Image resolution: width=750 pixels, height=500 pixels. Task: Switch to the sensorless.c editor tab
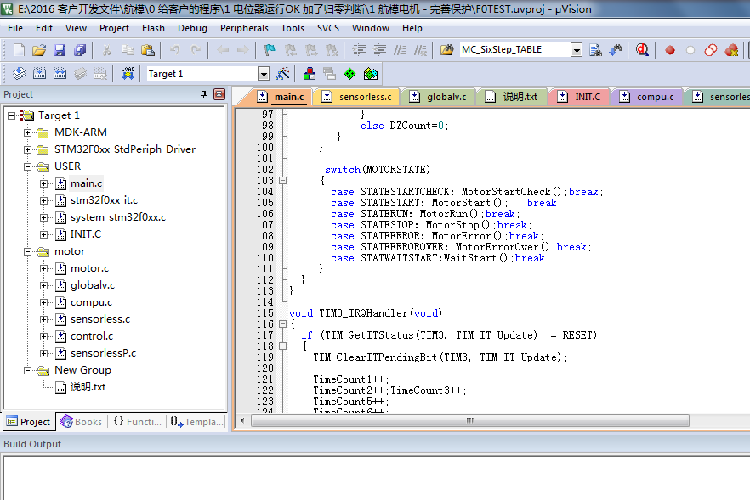(356, 97)
